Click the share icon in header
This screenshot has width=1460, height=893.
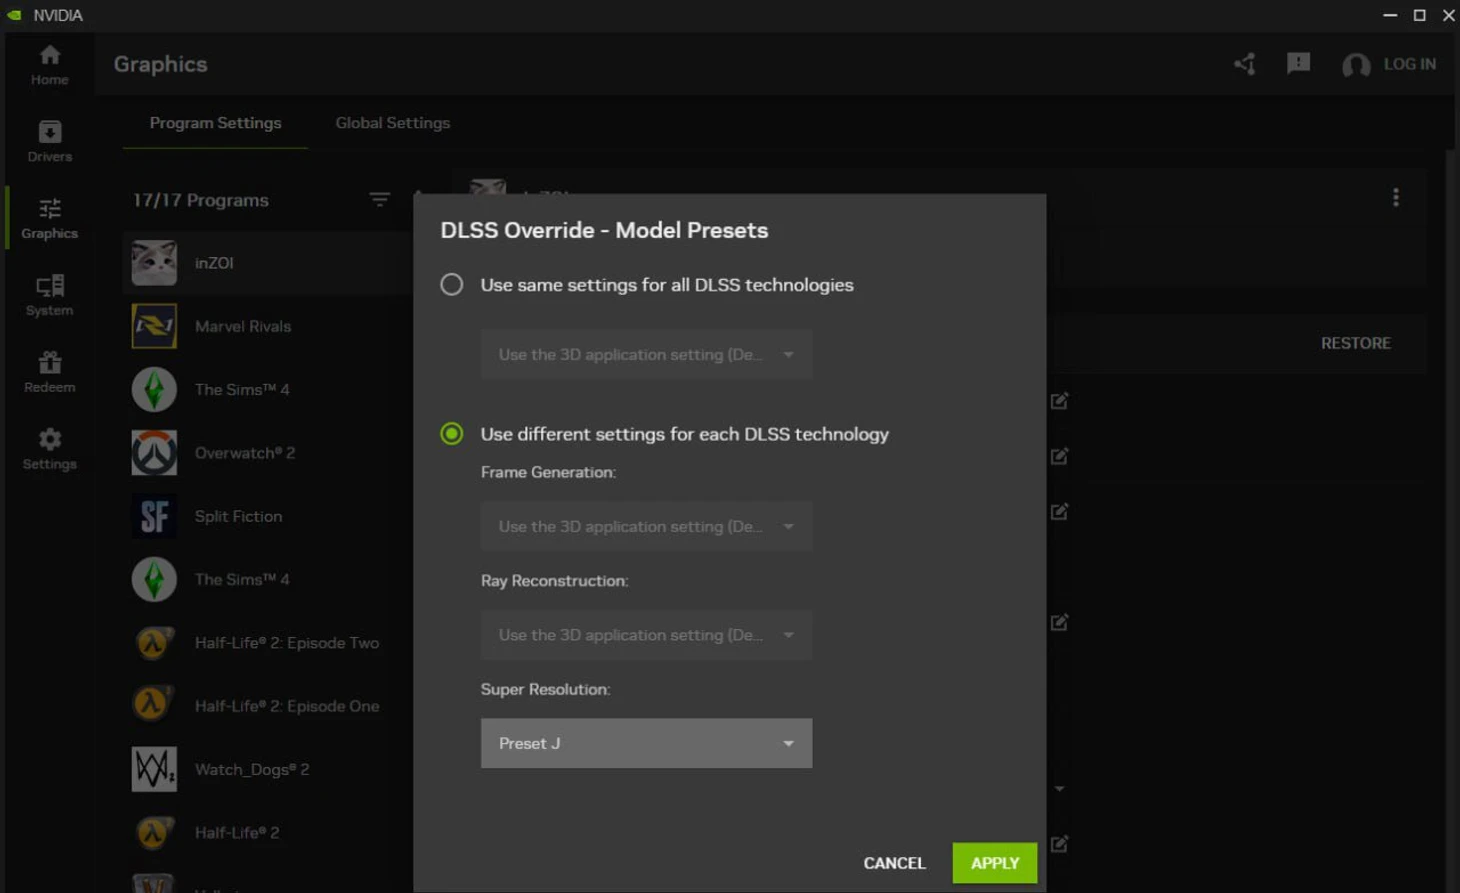[x=1245, y=64]
